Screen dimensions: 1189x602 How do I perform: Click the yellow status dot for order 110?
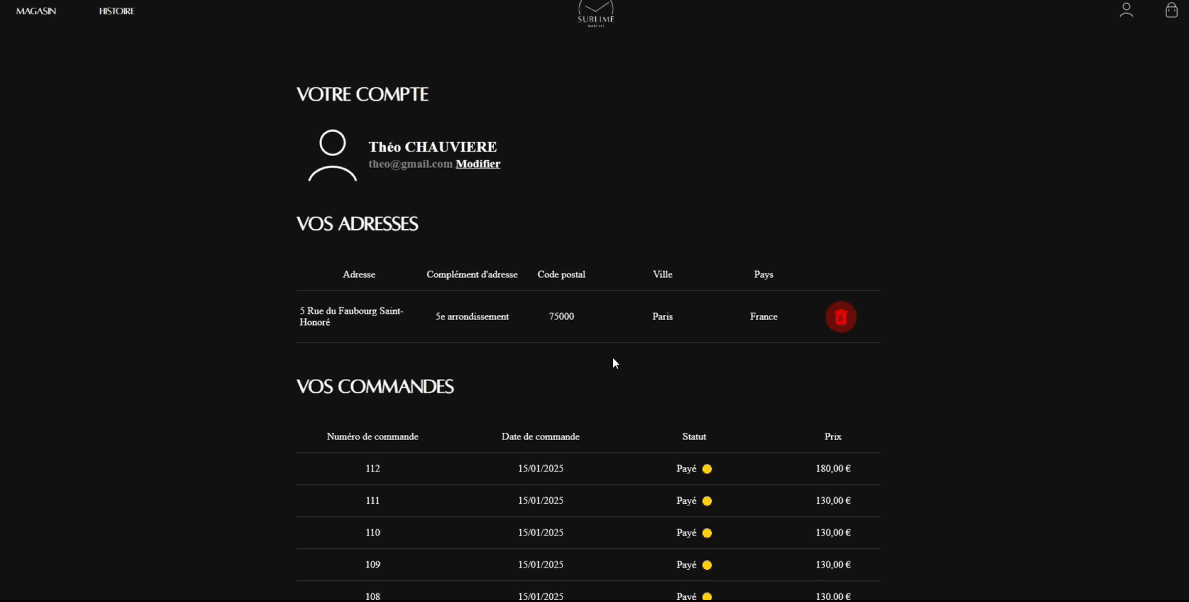707,533
